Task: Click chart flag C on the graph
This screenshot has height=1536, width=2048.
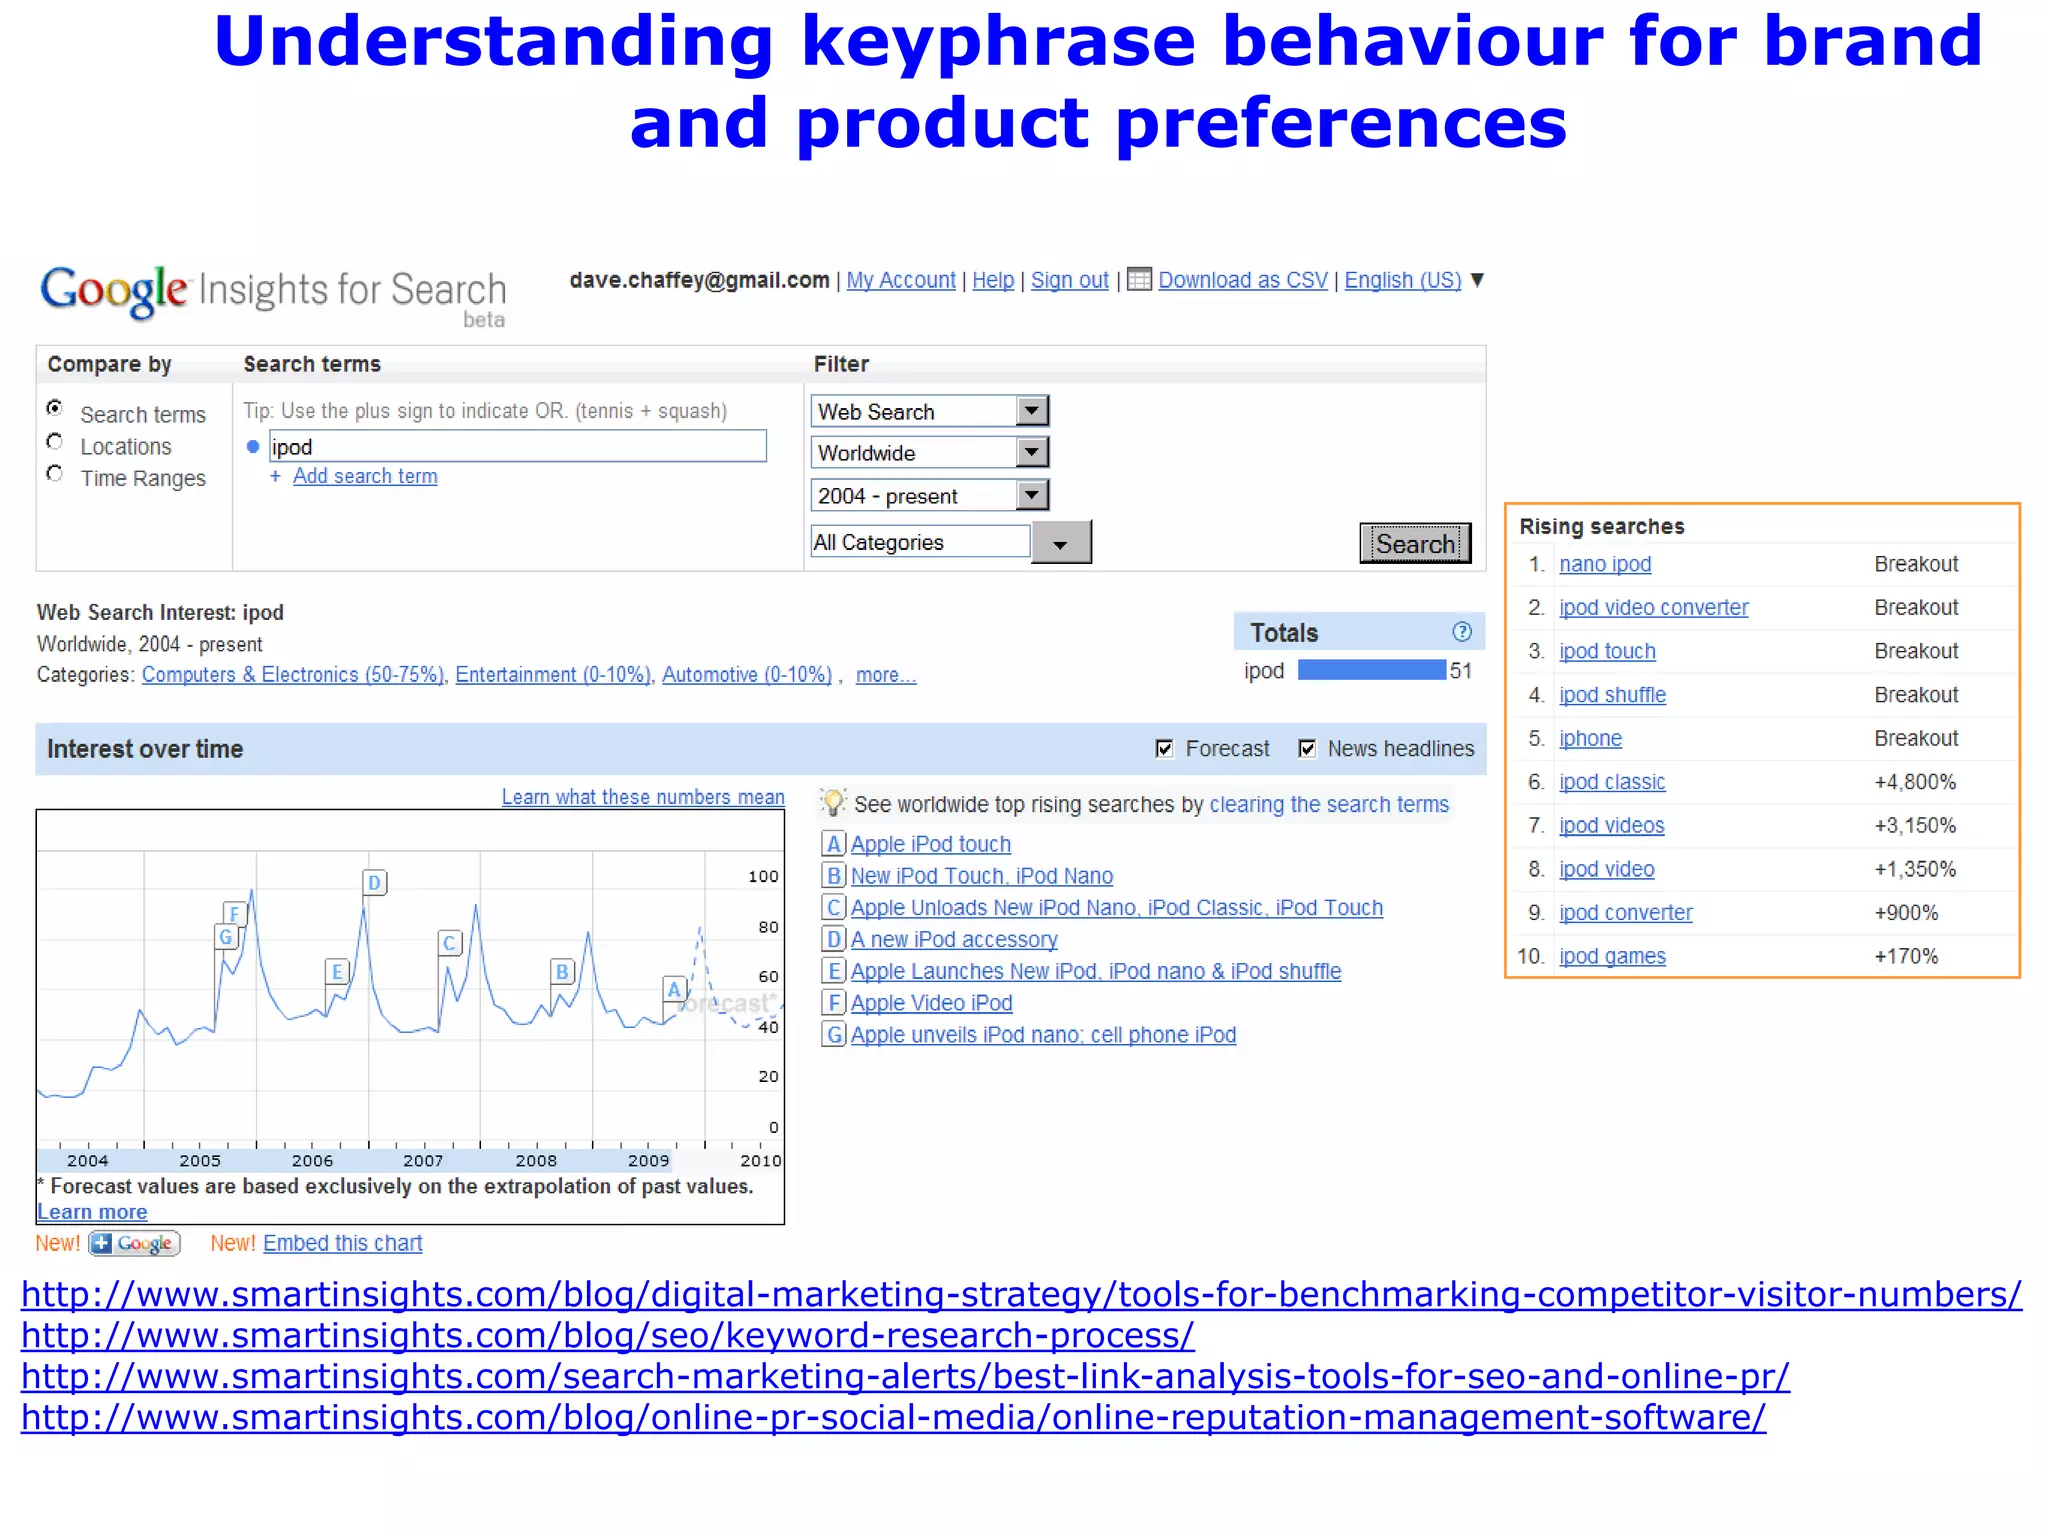Action: [x=450, y=943]
